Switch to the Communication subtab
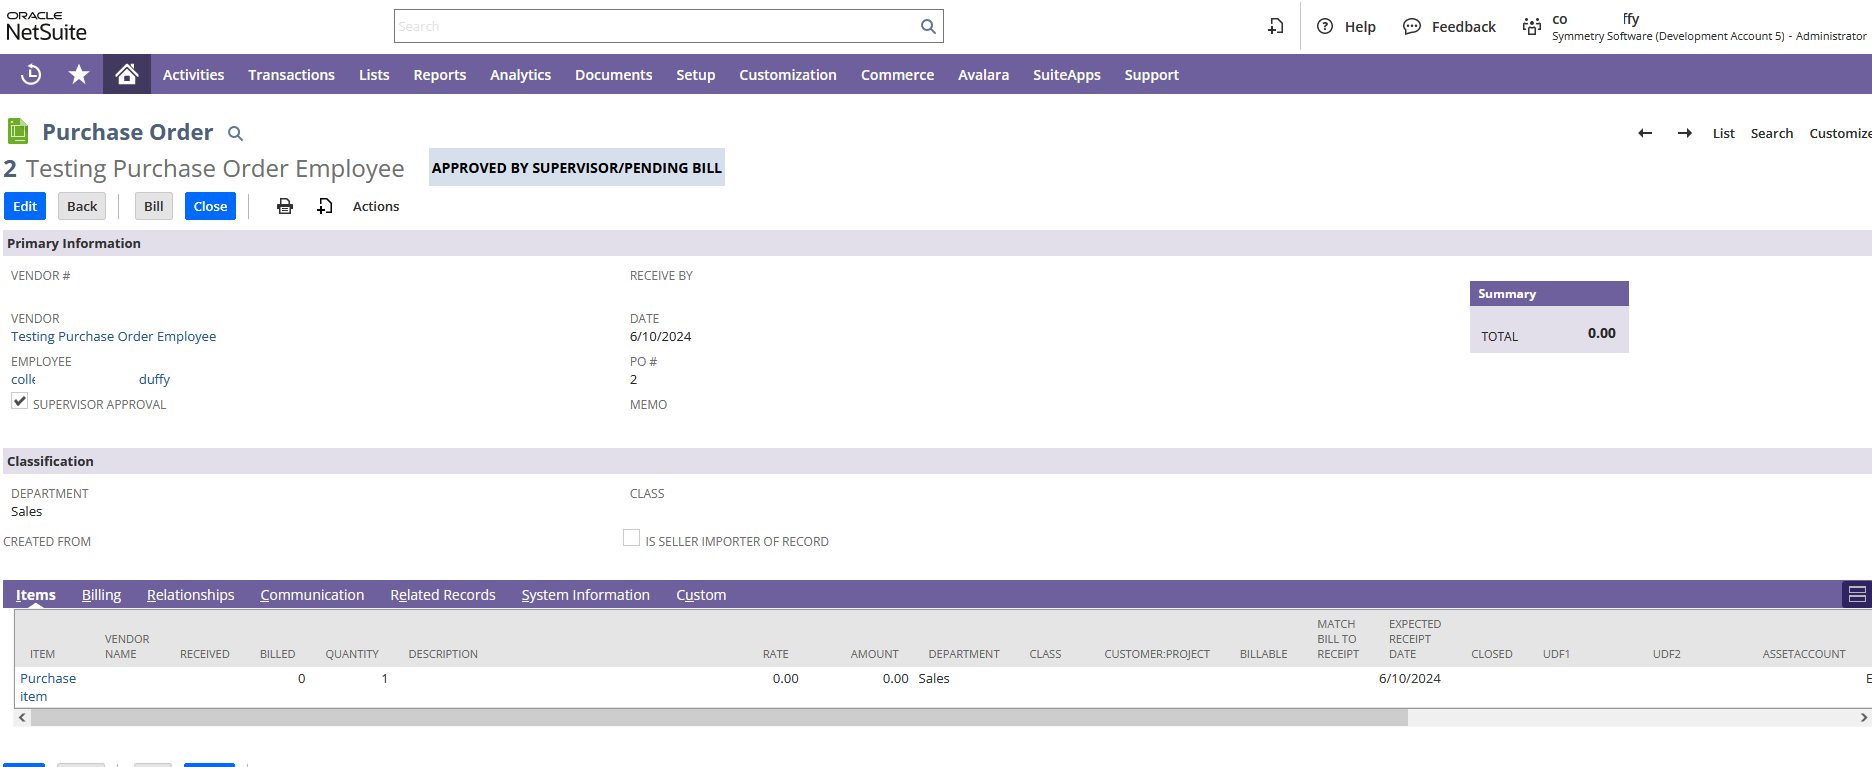 [312, 594]
